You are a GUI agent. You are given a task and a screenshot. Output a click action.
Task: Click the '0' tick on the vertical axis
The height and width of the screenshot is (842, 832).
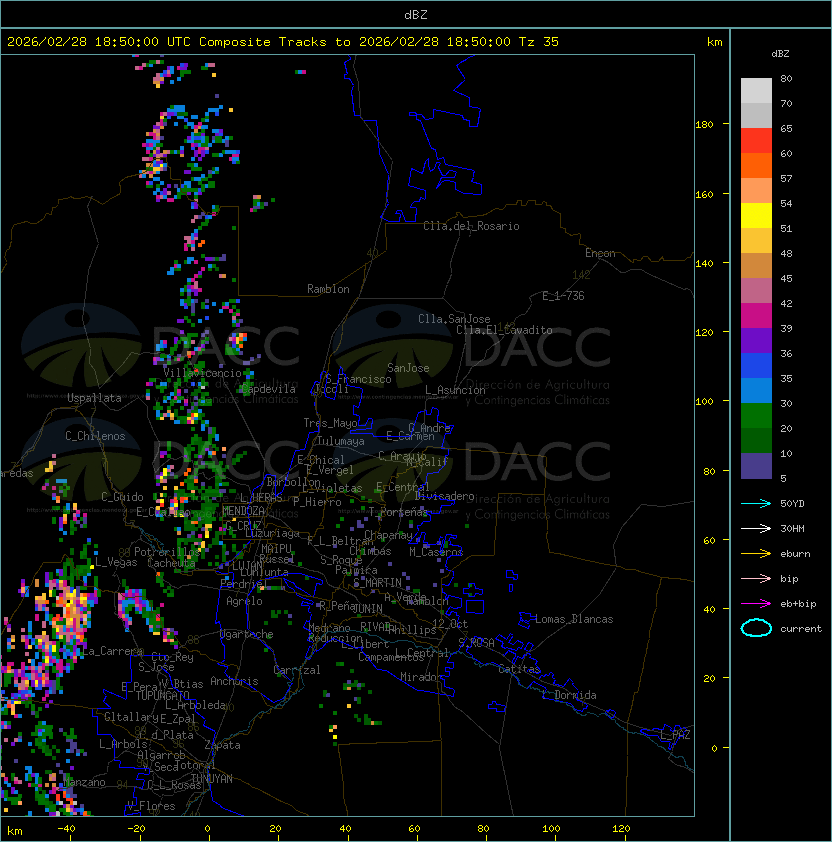click(714, 748)
